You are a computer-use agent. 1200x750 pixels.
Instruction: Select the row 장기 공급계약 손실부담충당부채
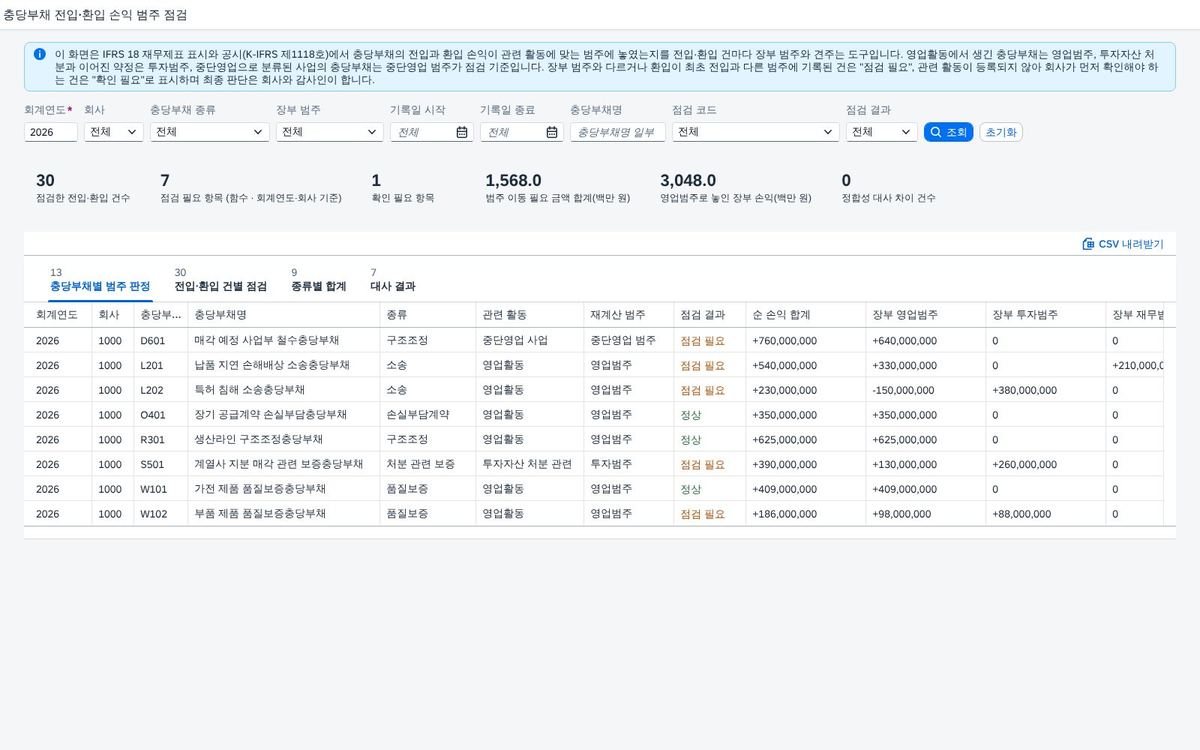(x=594, y=414)
